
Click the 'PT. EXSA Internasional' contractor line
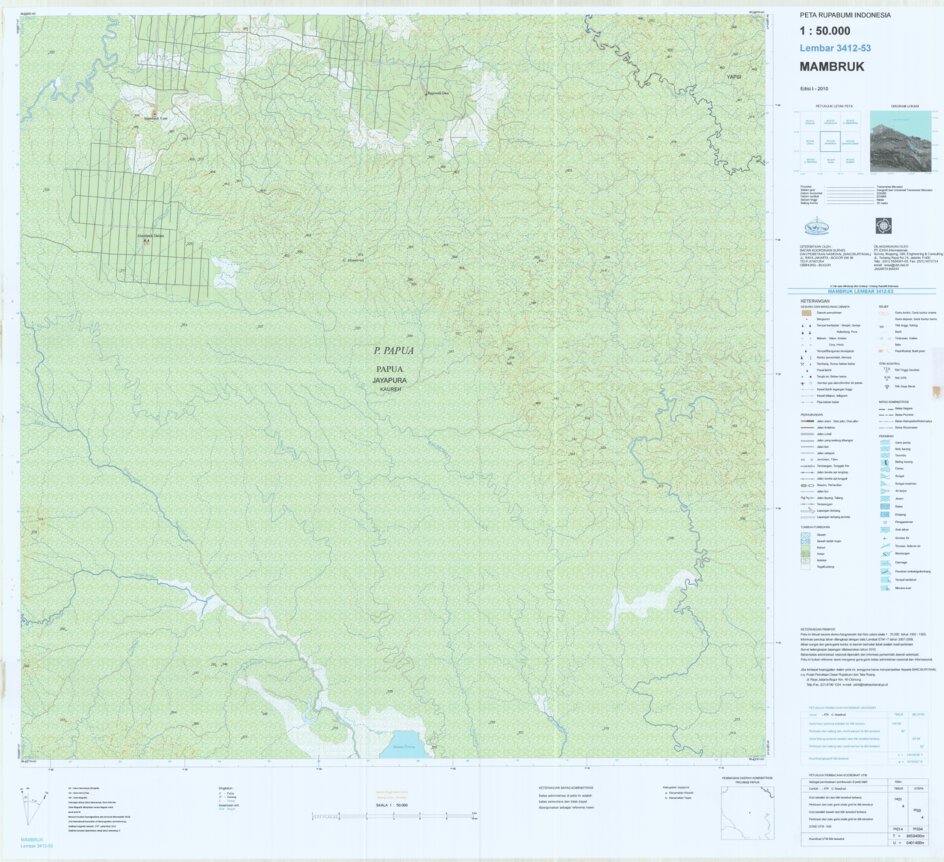(892, 250)
